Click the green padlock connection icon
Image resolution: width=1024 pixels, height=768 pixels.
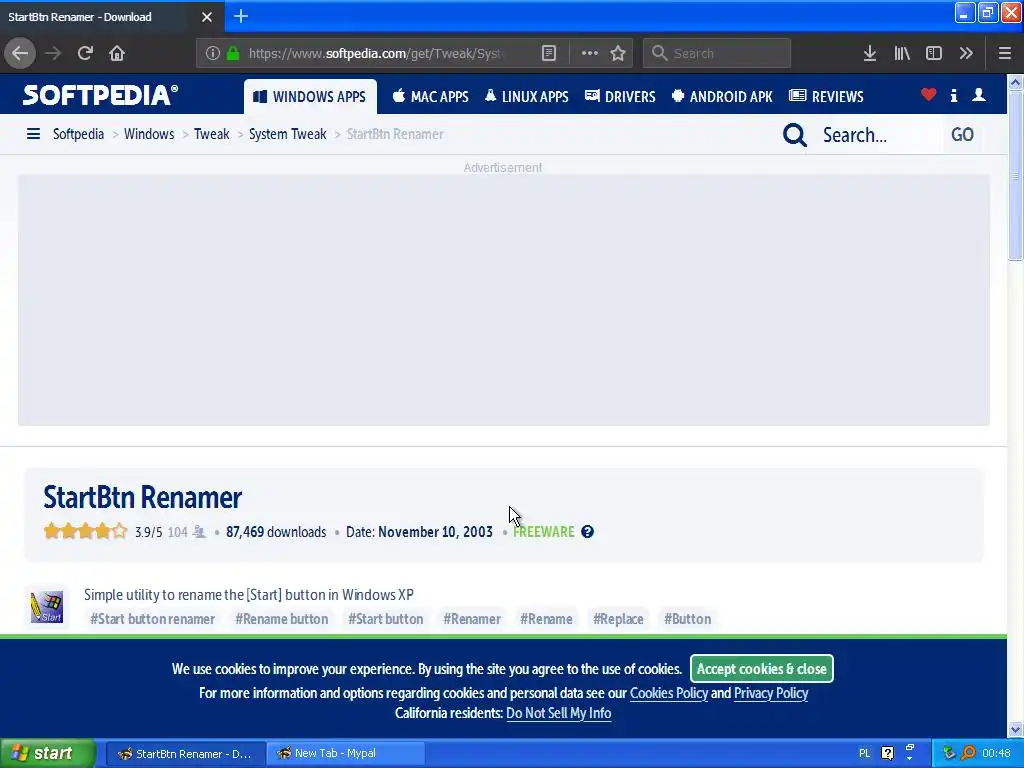tap(232, 53)
